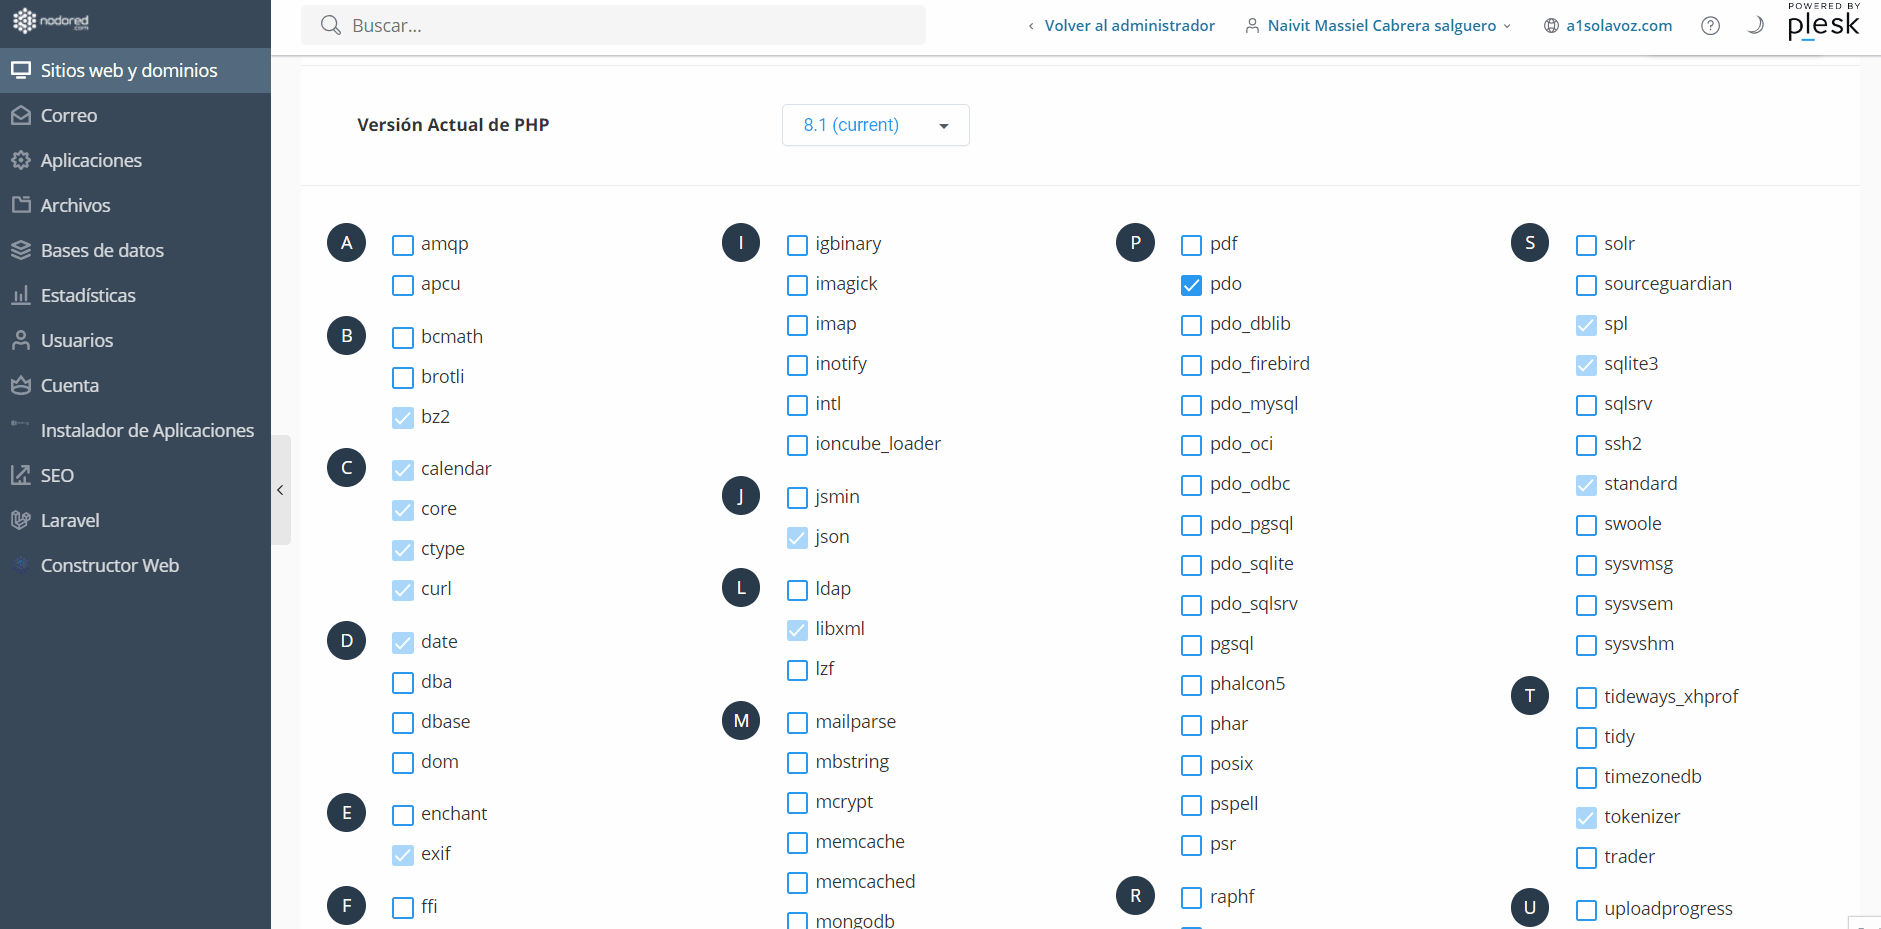Toggle dark mode moon icon
This screenshot has height=929, width=1881.
[1755, 26]
